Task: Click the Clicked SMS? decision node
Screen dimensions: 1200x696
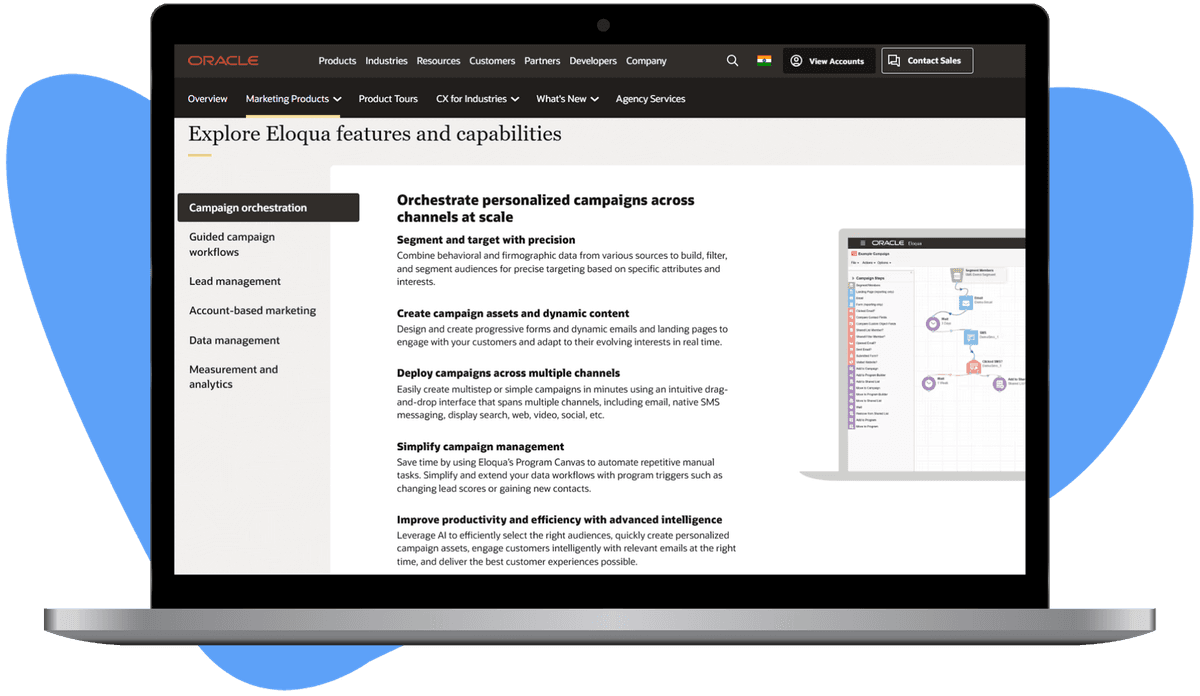Action: click(x=973, y=367)
